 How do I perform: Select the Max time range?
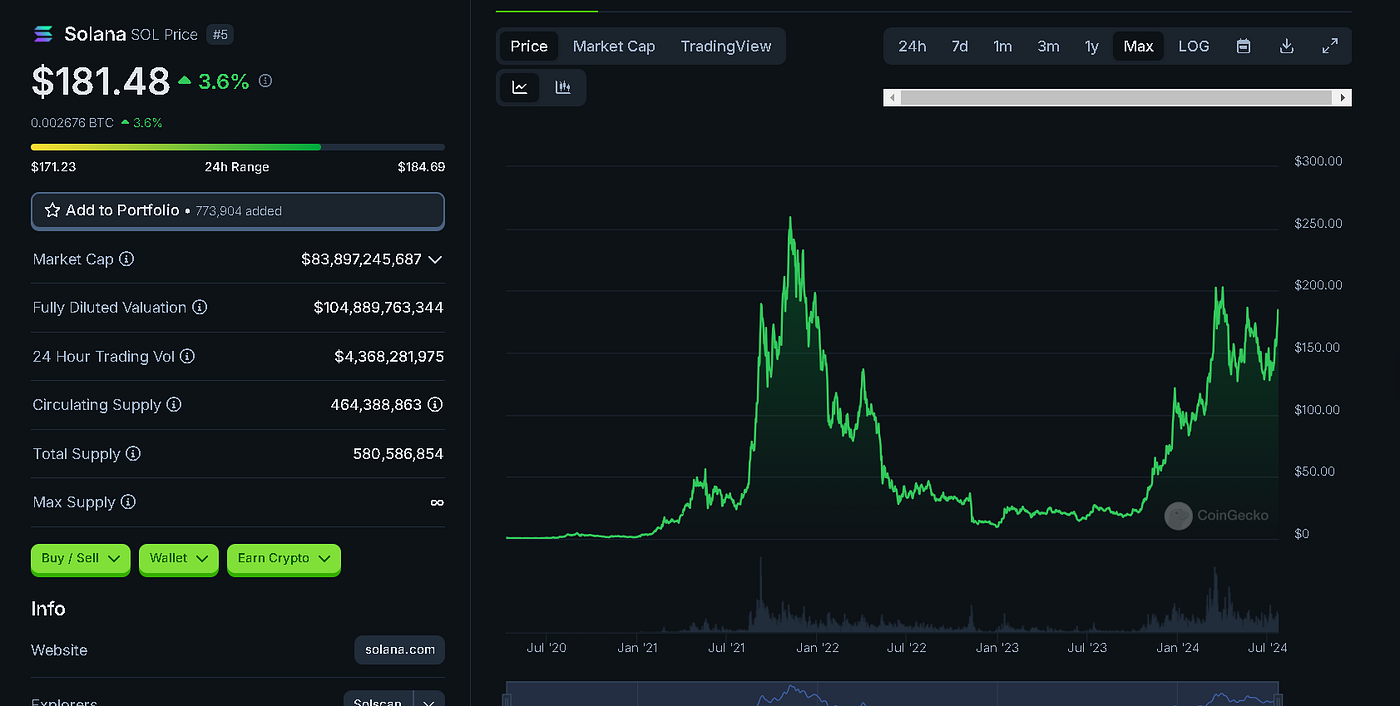[1139, 46]
